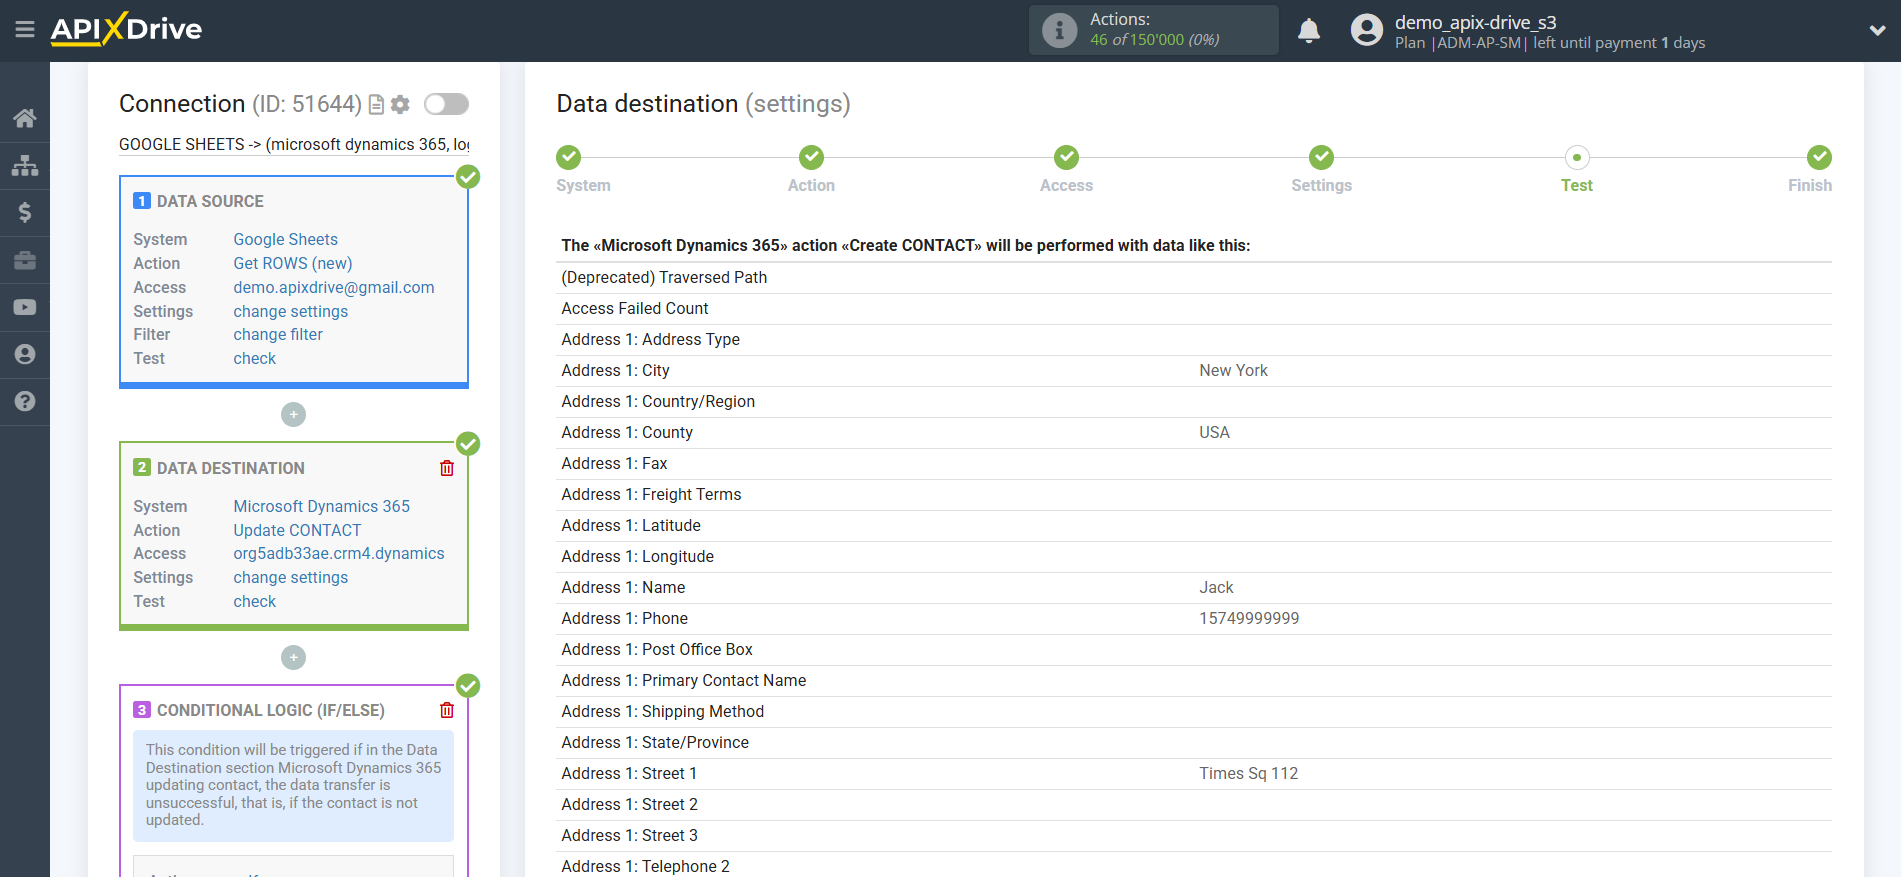The width and height of the screenshot is (1902, 877).
Task: Click Address 1: Freight Terms row
Action: click(1194, 494)
